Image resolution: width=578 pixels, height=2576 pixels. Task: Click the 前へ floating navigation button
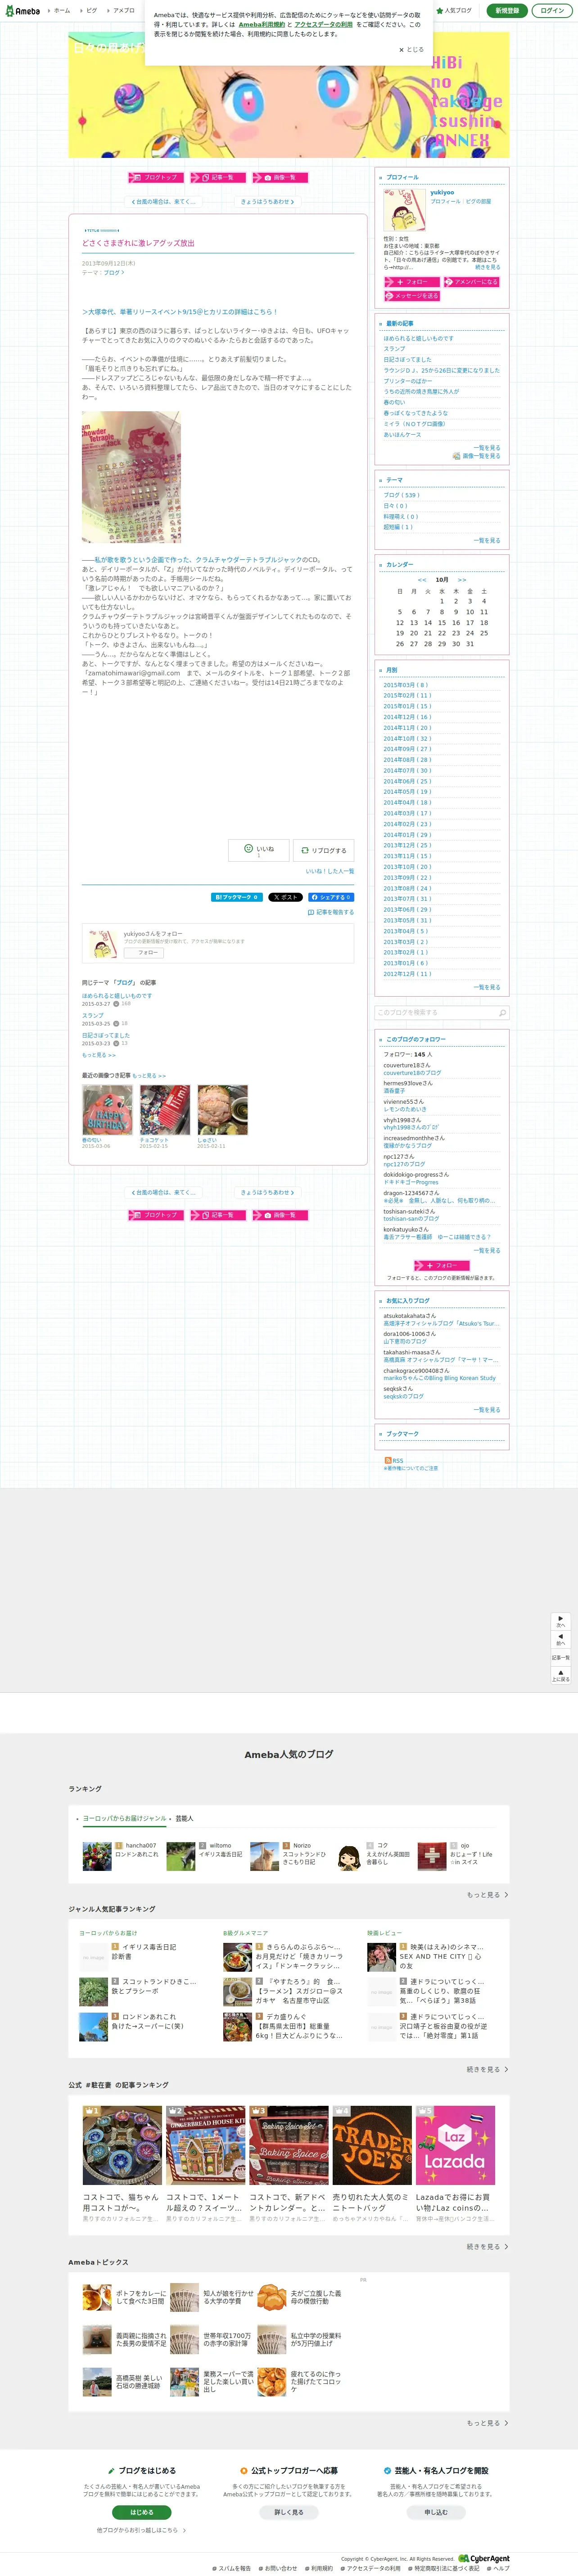click(x=561, y=1639)
